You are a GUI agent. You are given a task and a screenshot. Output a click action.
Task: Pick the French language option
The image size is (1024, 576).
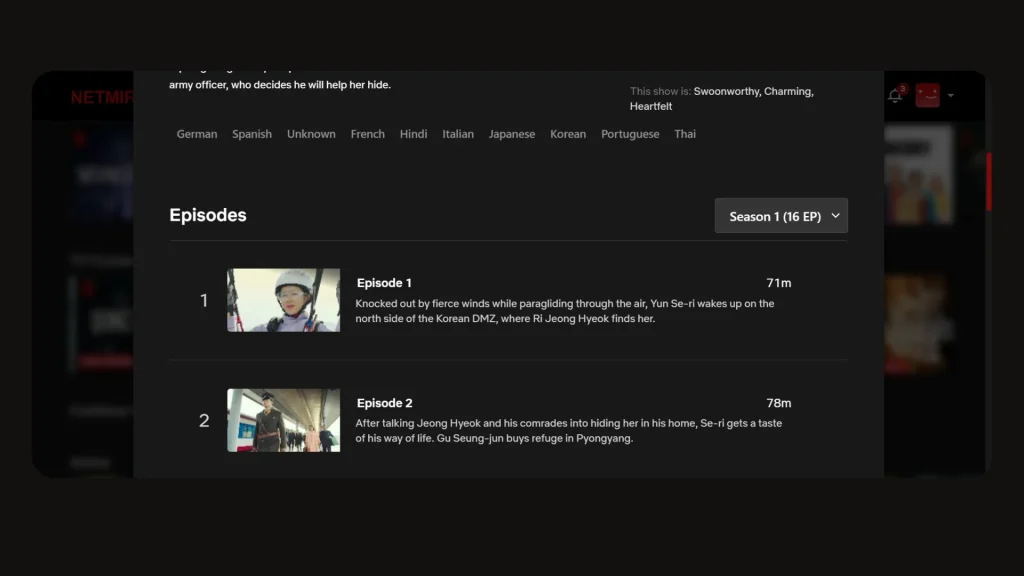click(367, 134)
